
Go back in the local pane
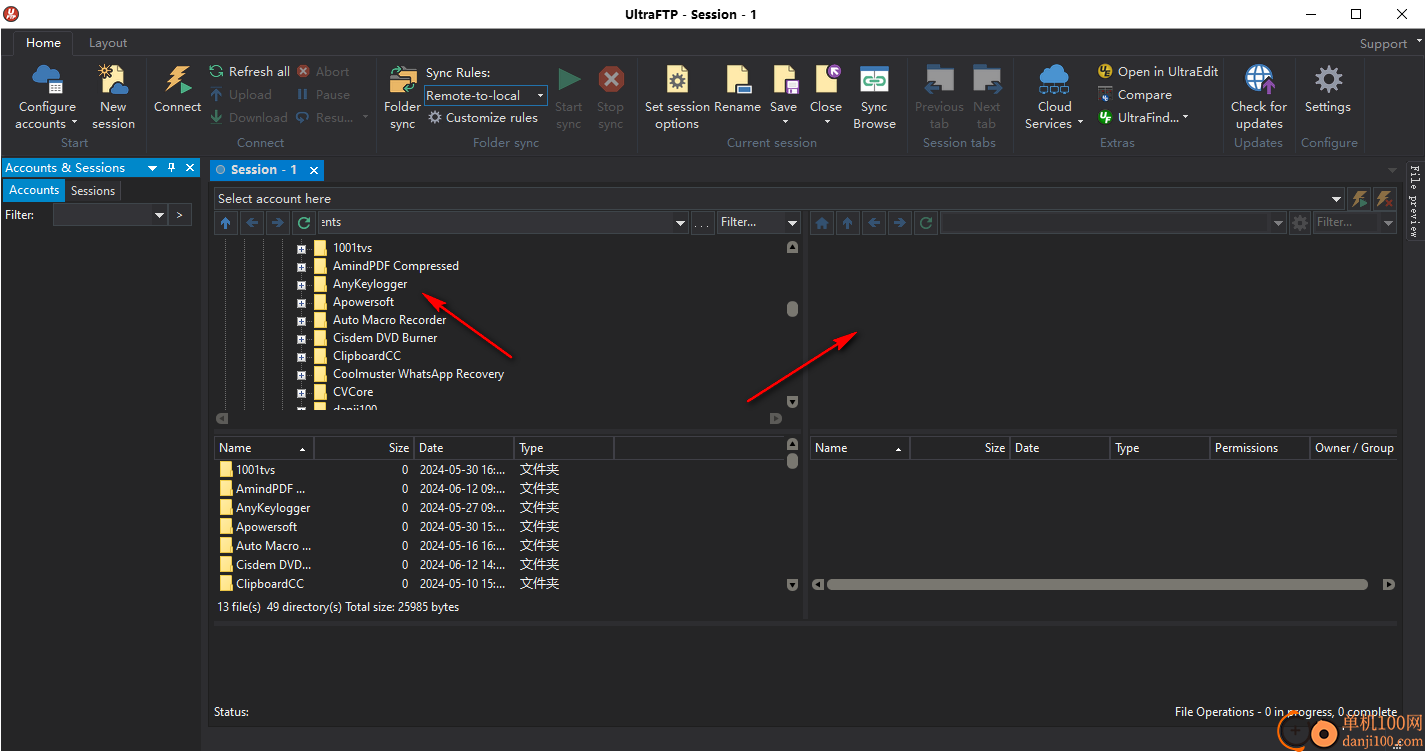(252, 223)
